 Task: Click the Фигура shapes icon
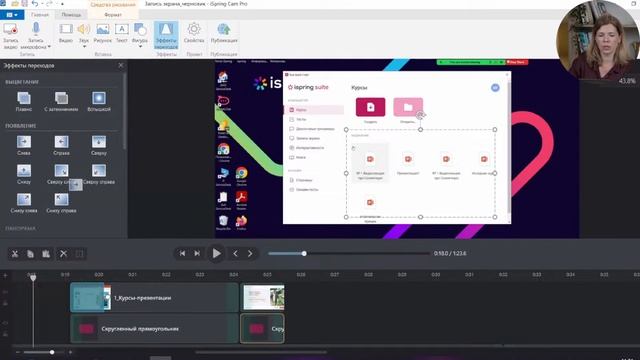[140, 29]
